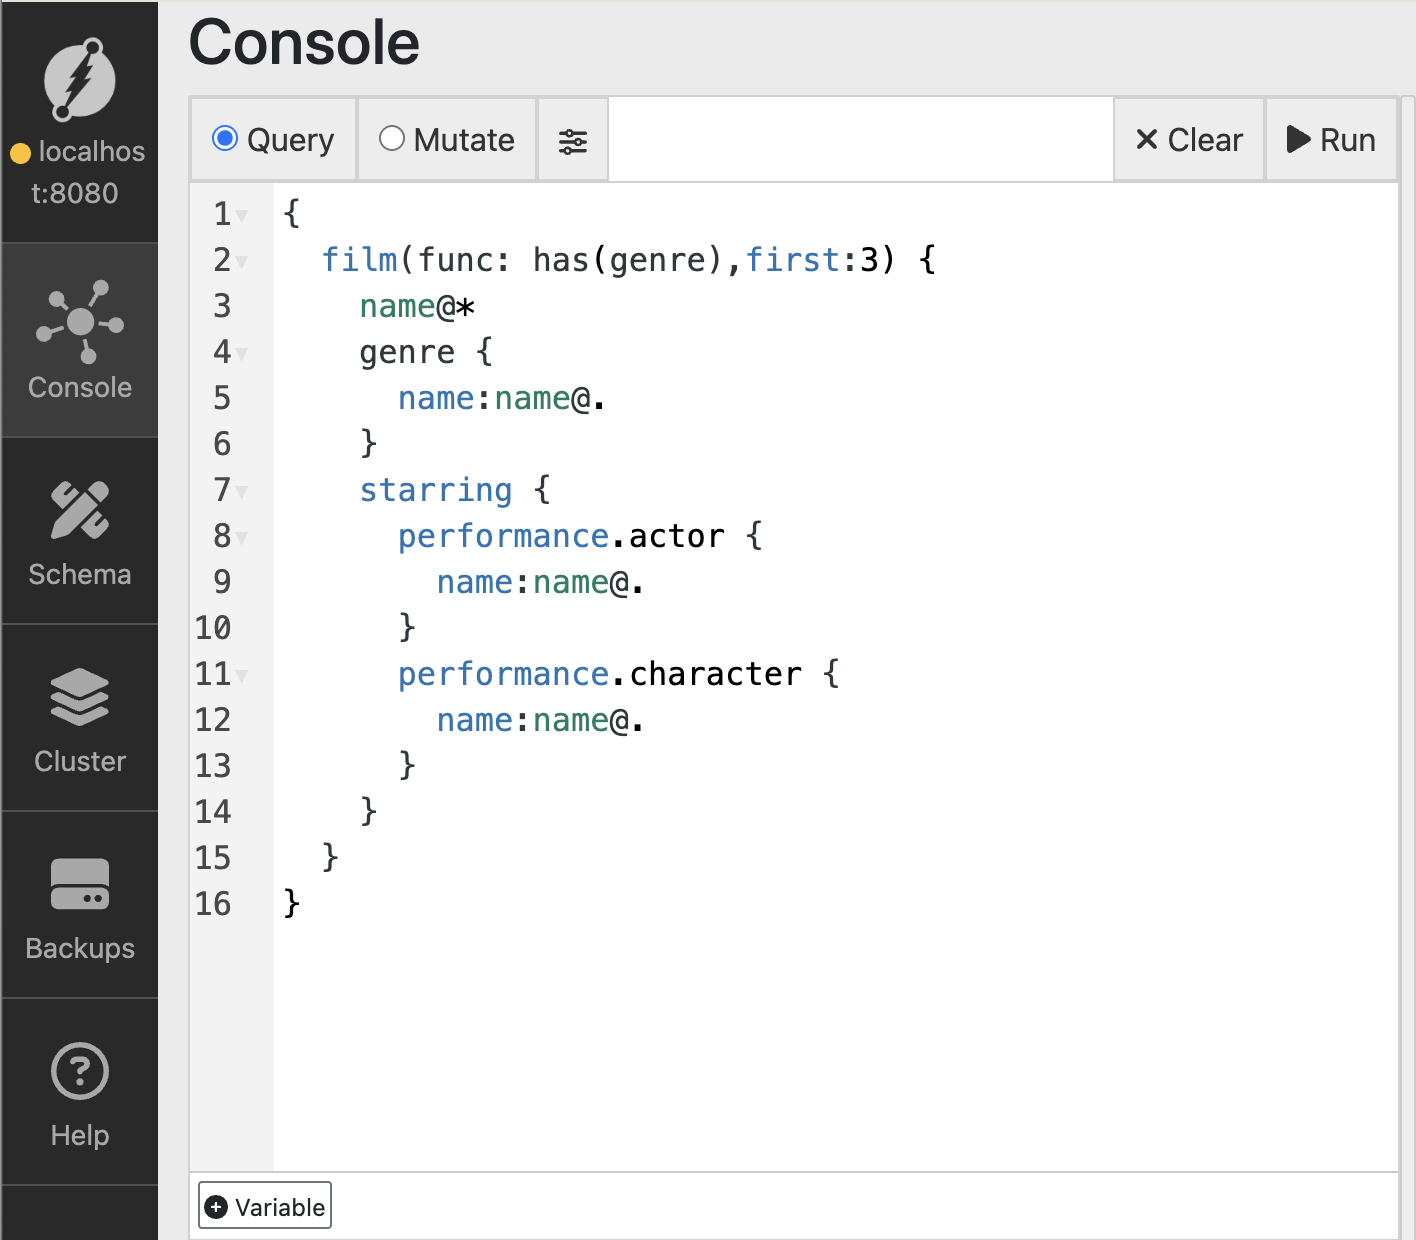1416x1240 pixels.
Task: Collapse the film block fold on line 2
Action: 243,262
